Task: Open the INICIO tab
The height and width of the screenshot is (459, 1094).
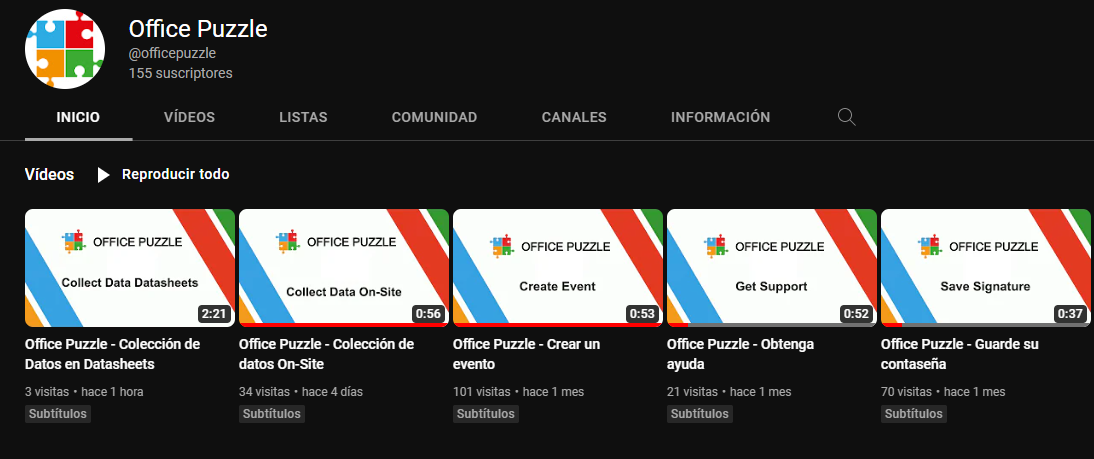Action: [78, 117]
